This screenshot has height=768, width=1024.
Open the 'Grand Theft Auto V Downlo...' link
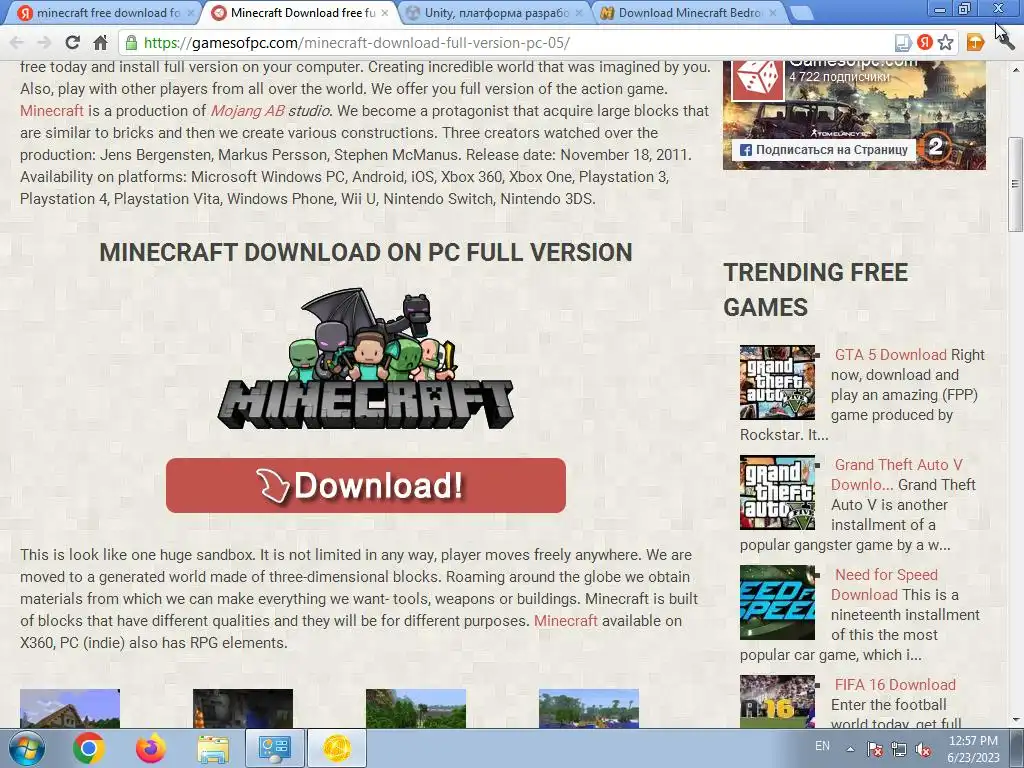coord(896,475)
